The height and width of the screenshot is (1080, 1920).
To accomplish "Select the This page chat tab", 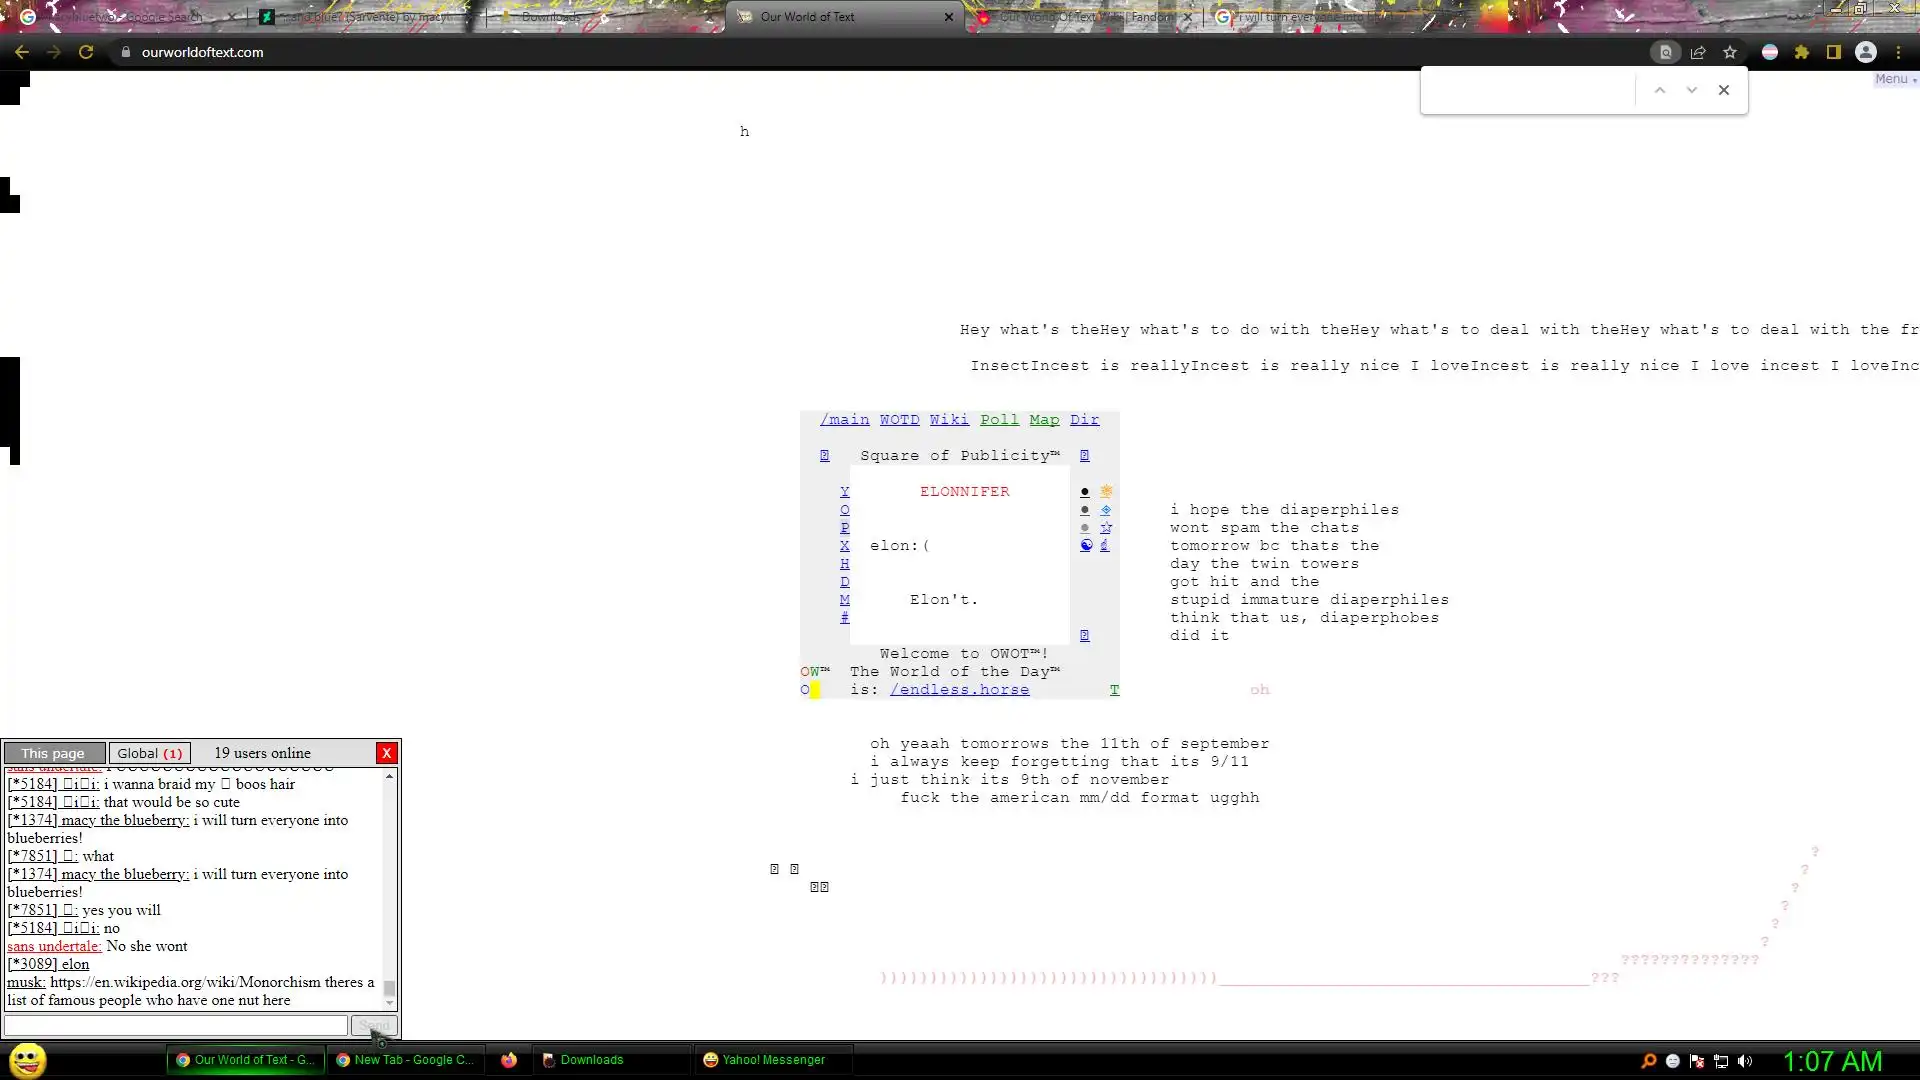I will coord(53,753).
